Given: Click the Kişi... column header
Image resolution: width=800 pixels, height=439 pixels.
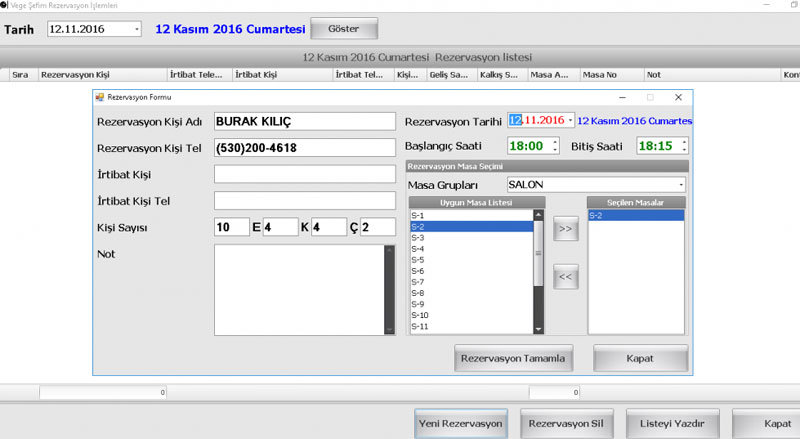Looking at the screenshot, I should tap(410, 75).
